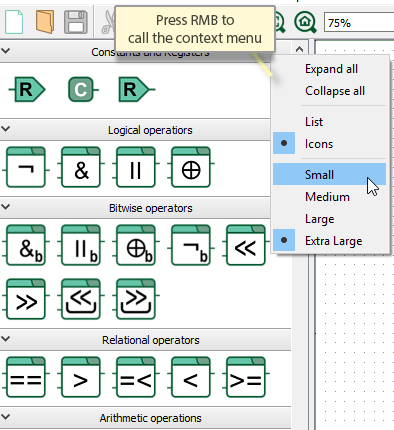Image resolution: width=394 pixels, height=430 pixels.
Task: Click Collapse all in context menu
Action: pyautogui.click(x=329, y=91)
